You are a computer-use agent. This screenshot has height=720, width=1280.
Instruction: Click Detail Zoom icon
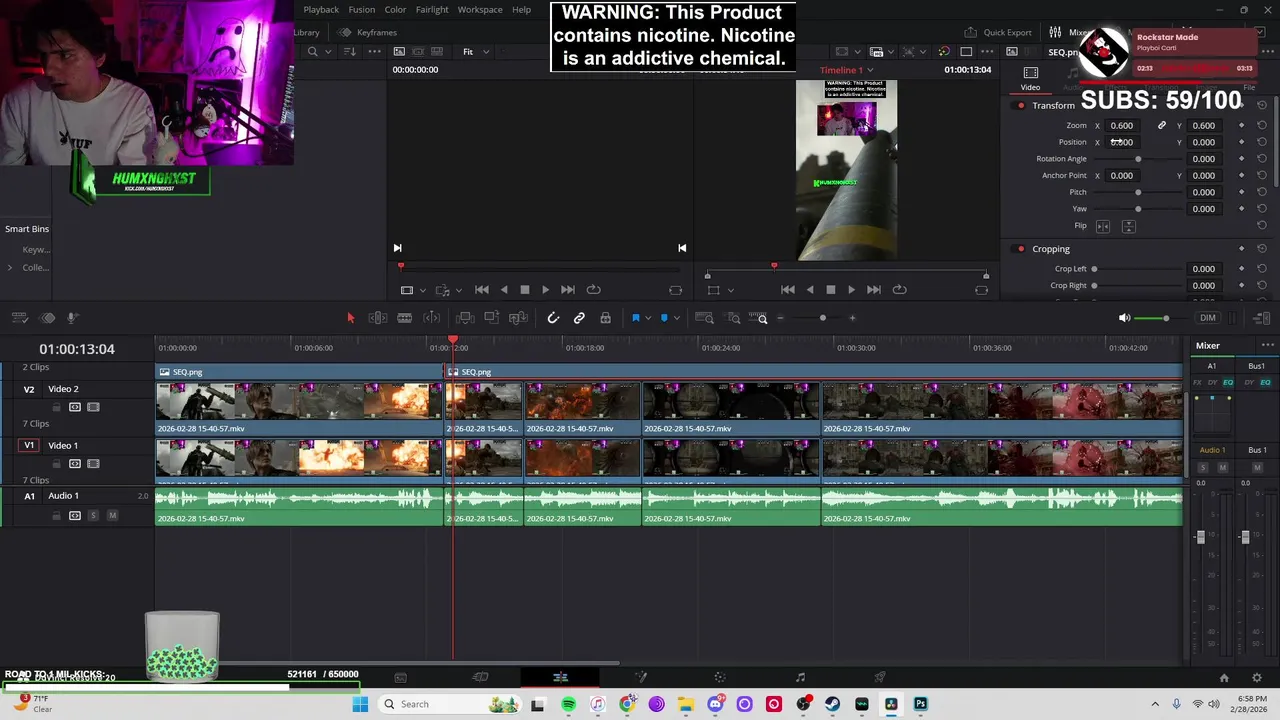coord(734,318)
